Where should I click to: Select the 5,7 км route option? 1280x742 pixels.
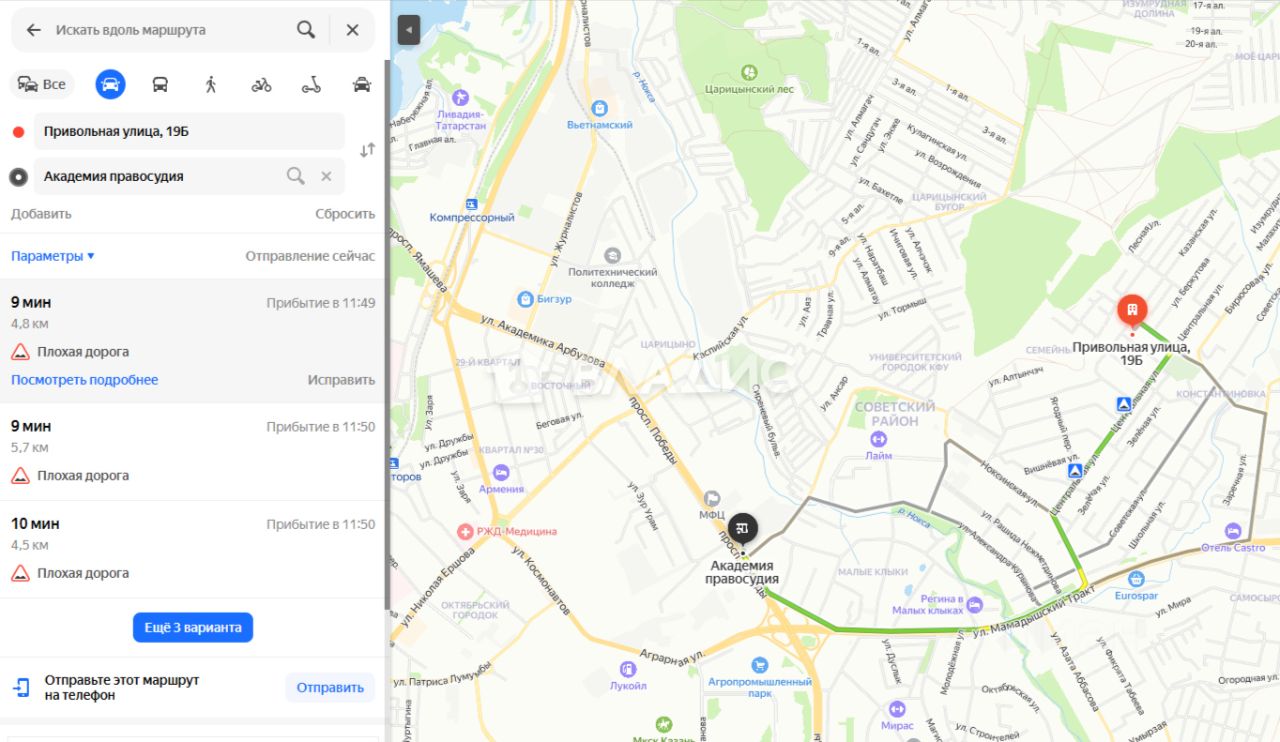tap(193, 452)
